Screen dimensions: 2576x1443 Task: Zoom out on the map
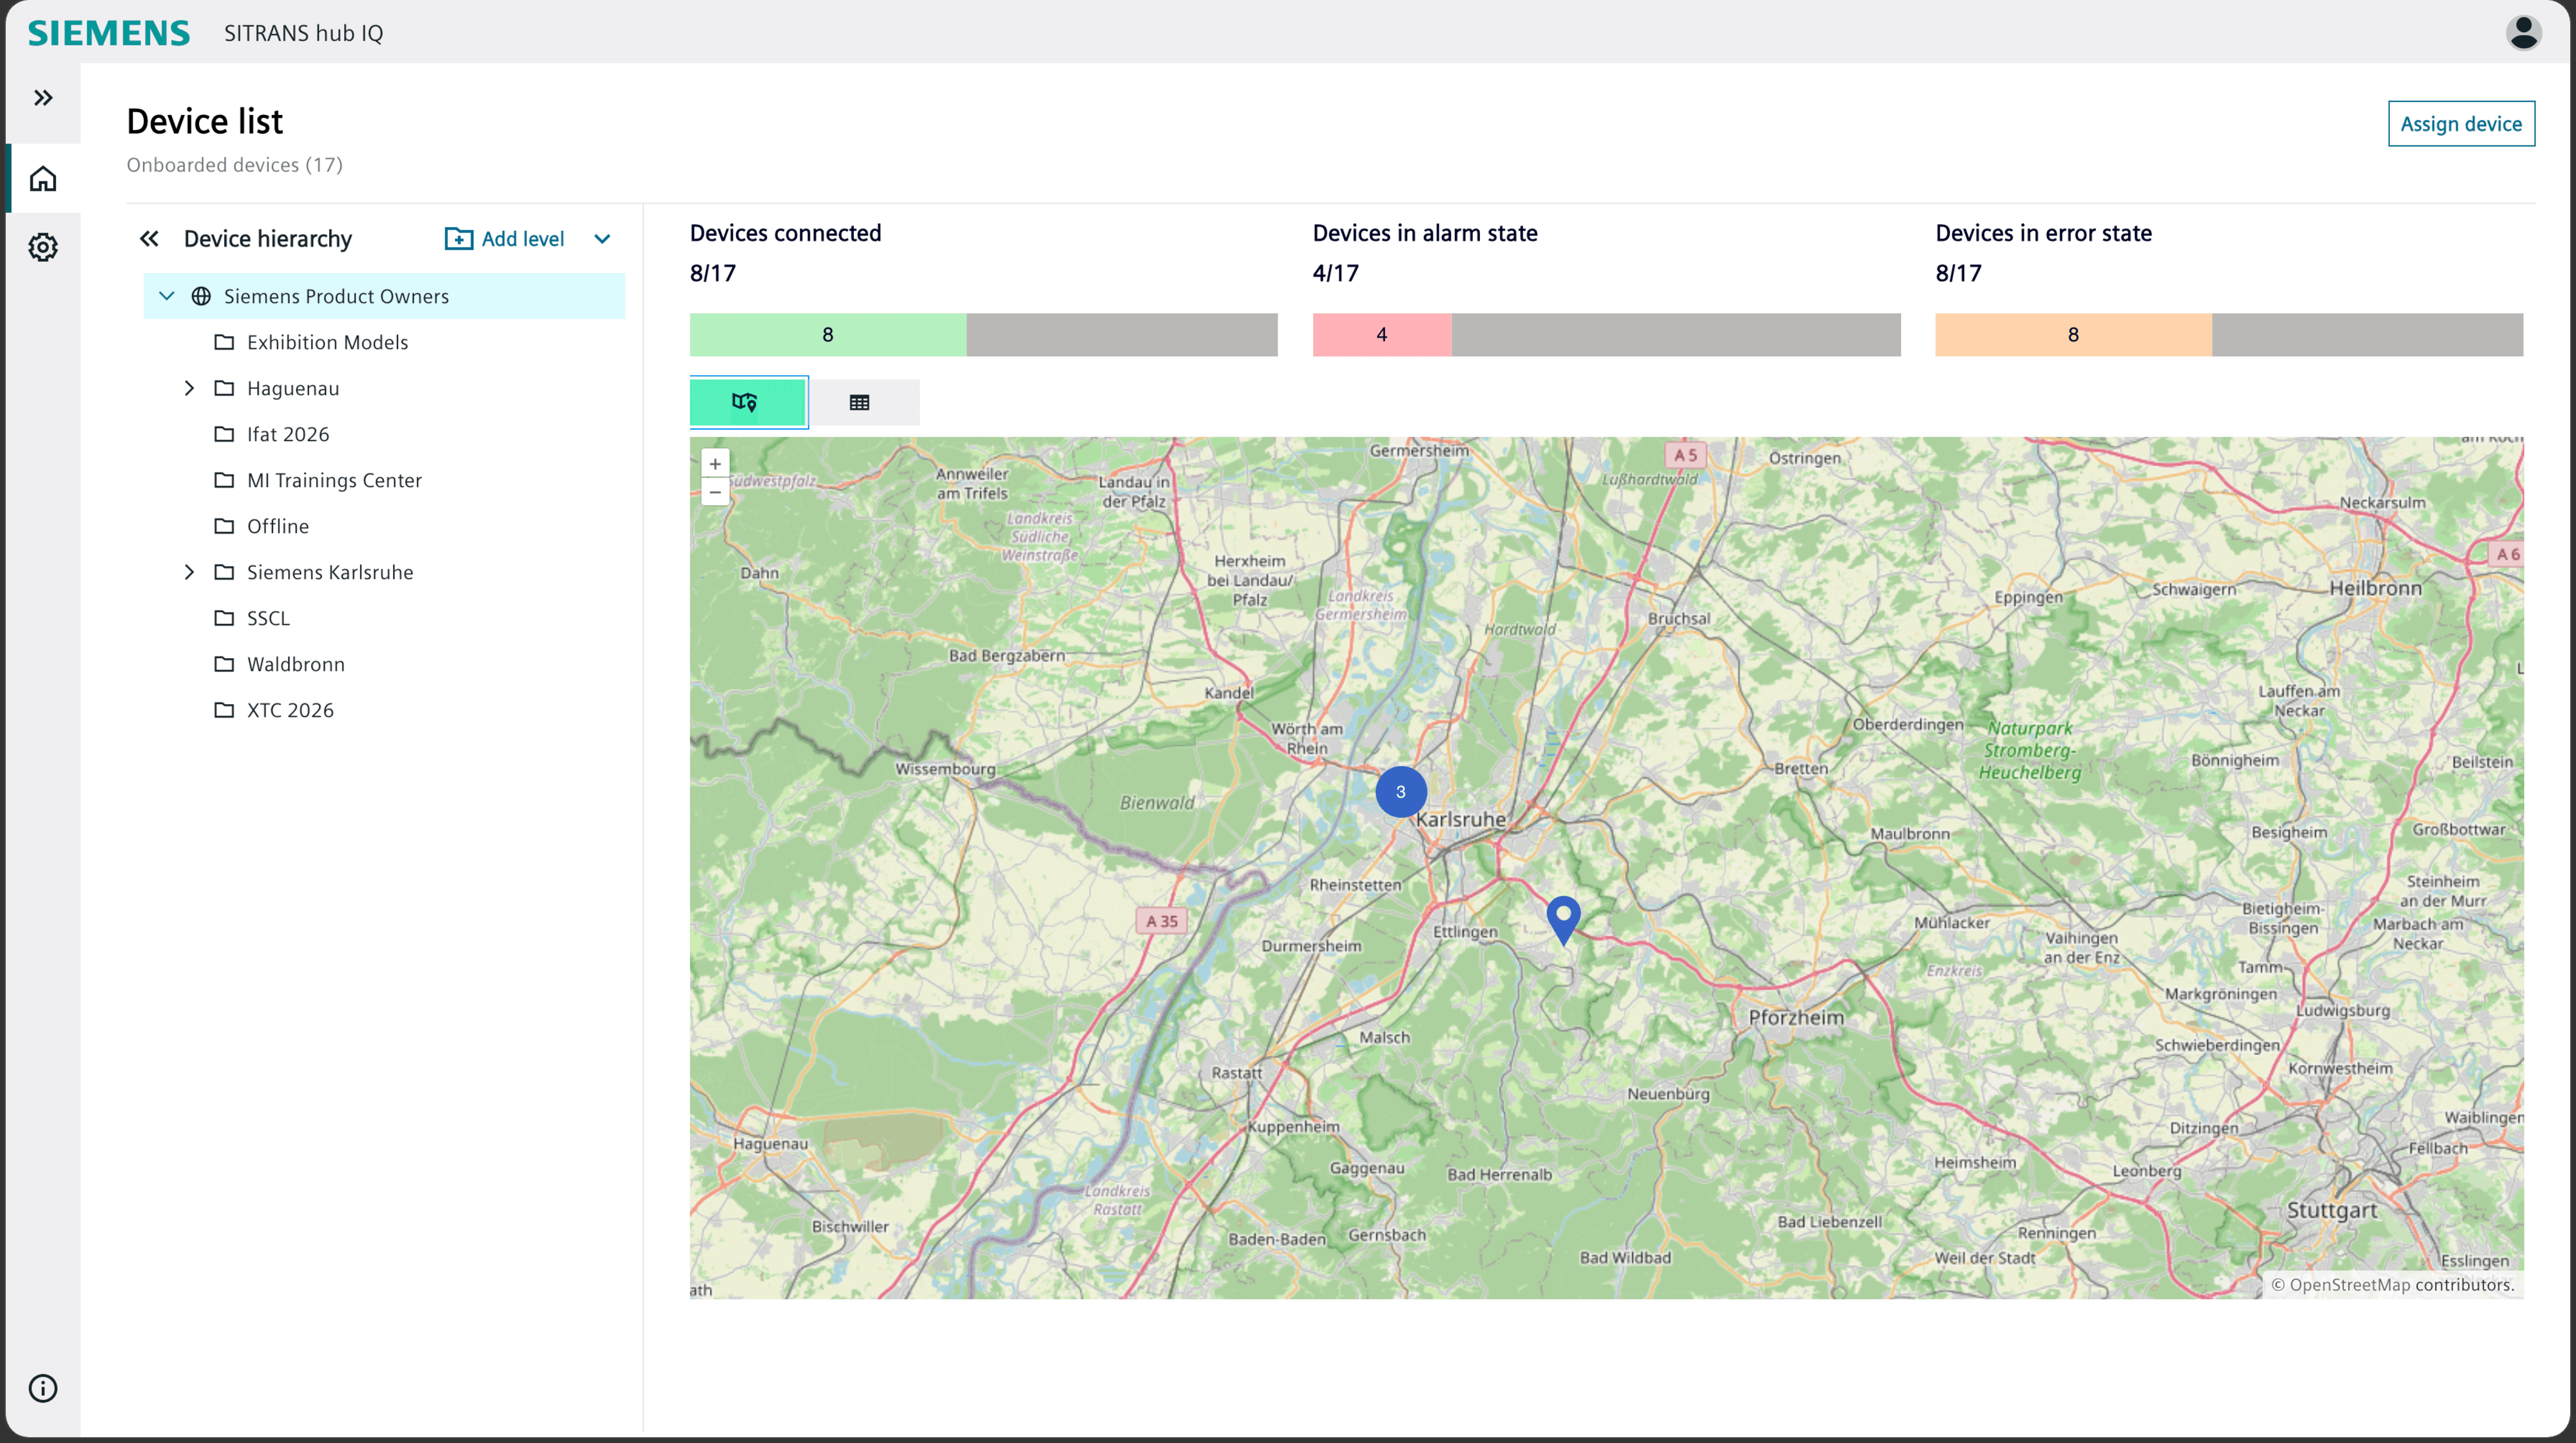click(715, 492)
